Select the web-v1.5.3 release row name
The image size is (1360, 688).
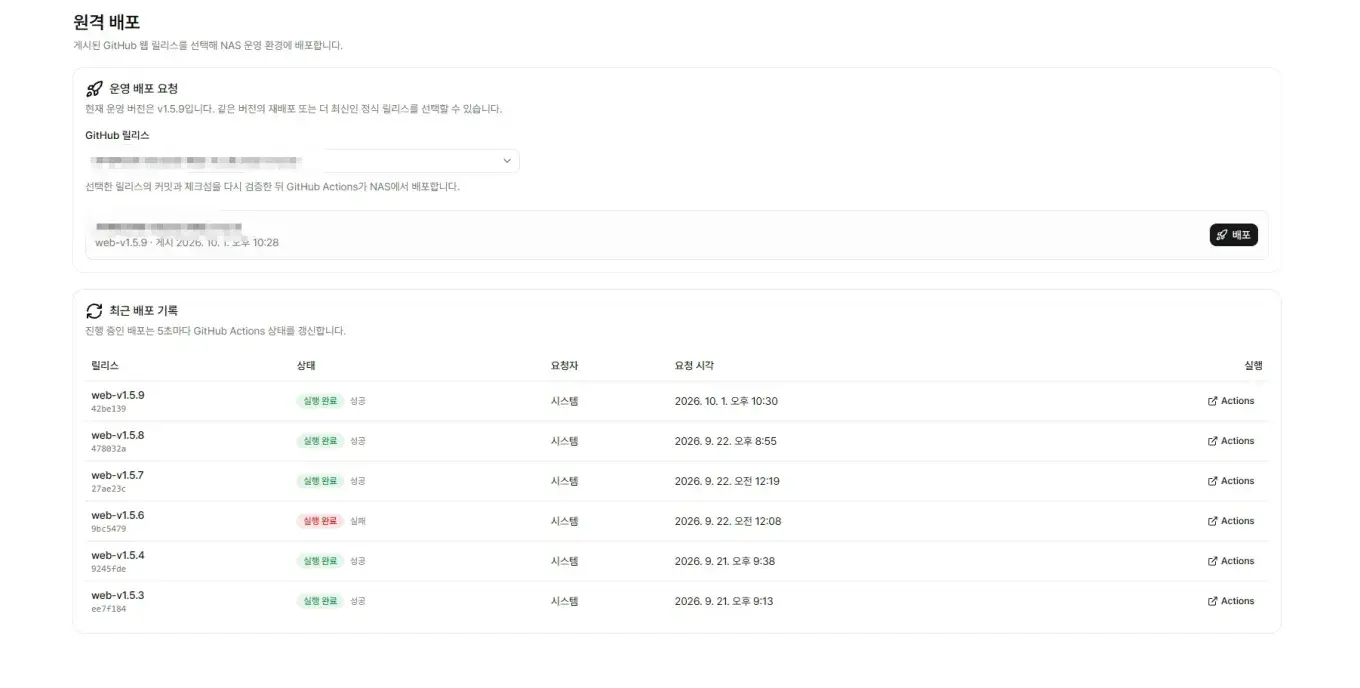tap(118, 595)
